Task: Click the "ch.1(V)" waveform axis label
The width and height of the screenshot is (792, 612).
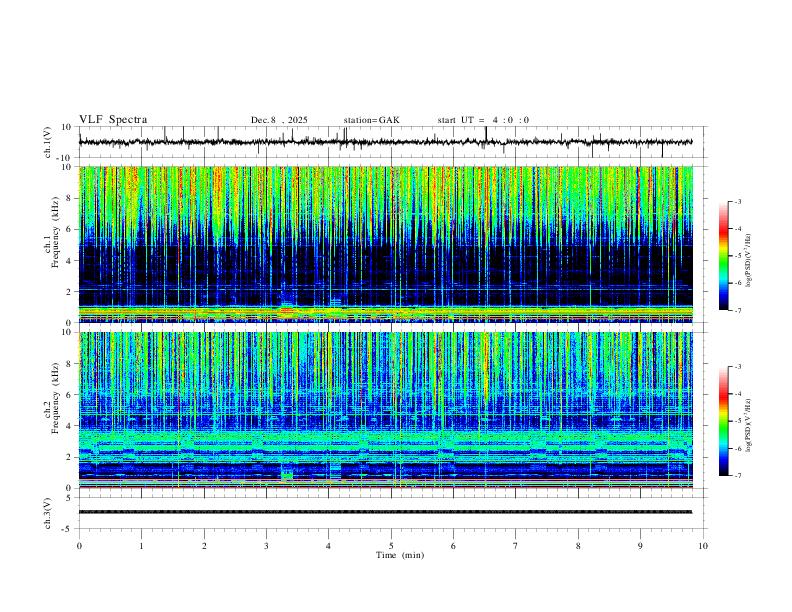Action: 48,142
